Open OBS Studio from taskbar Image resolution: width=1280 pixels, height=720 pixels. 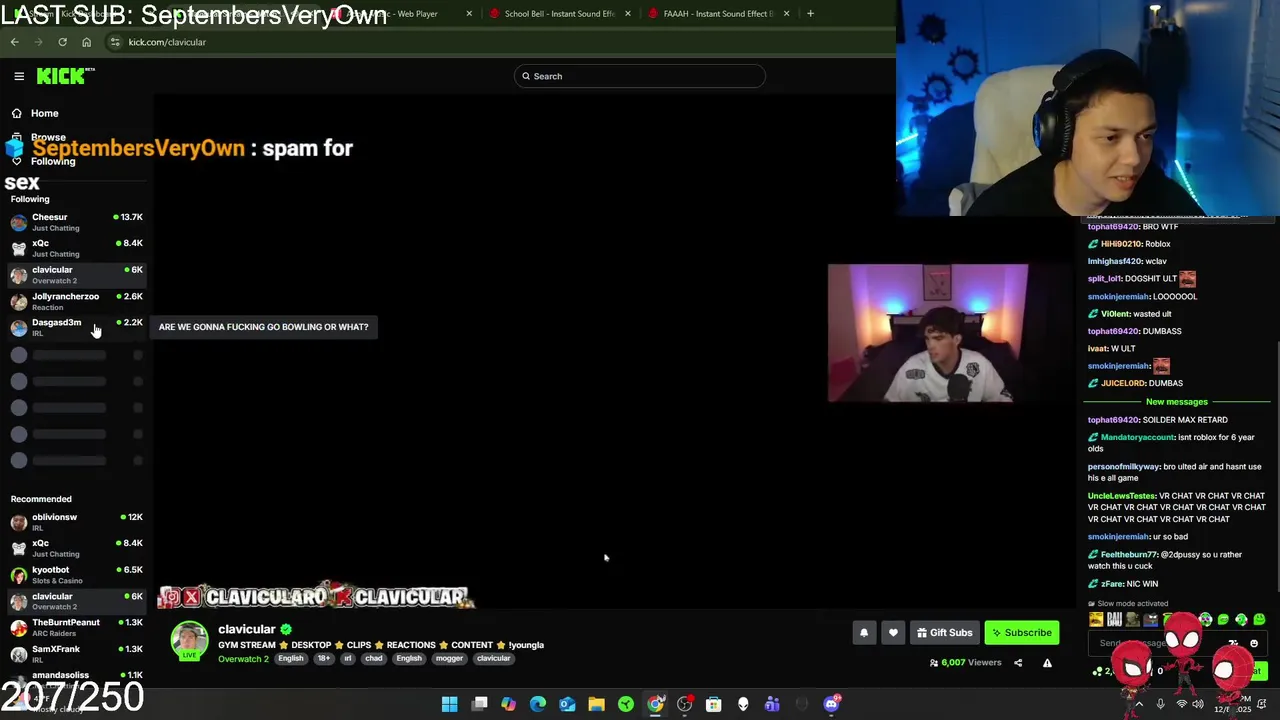pos(684,704)
